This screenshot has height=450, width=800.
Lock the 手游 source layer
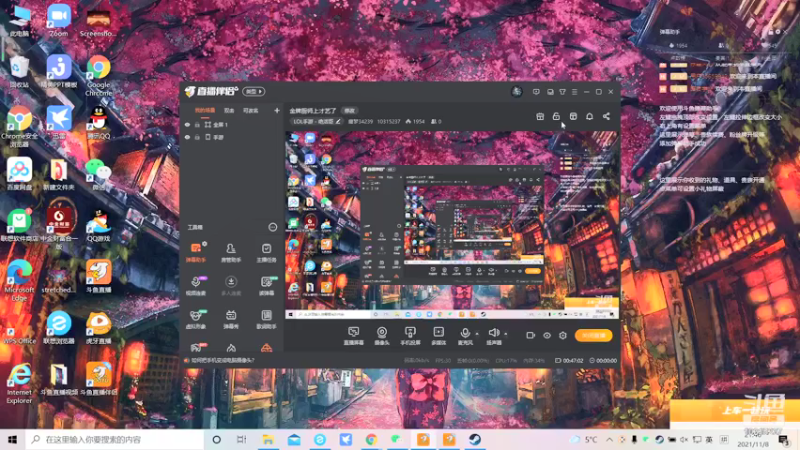click(197, 137)
